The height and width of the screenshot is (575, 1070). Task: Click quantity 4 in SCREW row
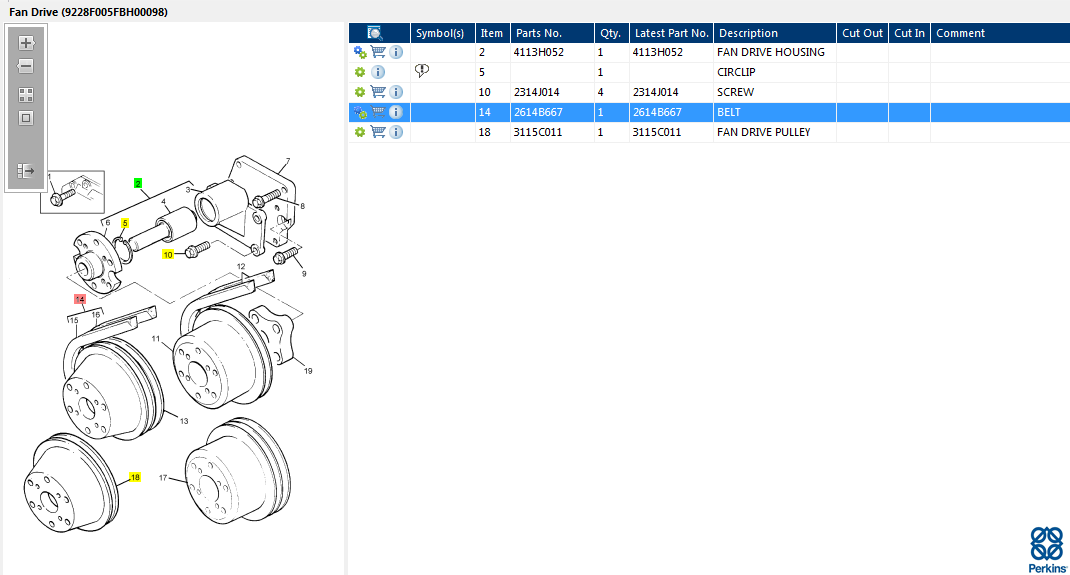601,92
